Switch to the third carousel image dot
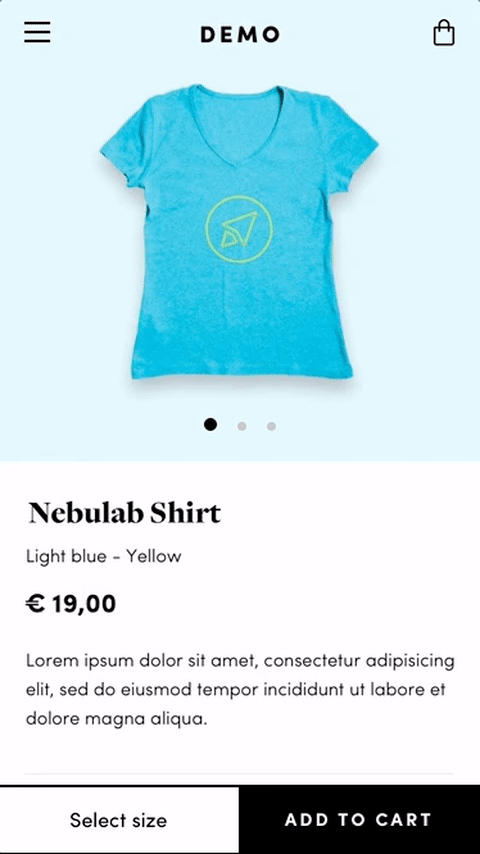 tap(271, 426)
